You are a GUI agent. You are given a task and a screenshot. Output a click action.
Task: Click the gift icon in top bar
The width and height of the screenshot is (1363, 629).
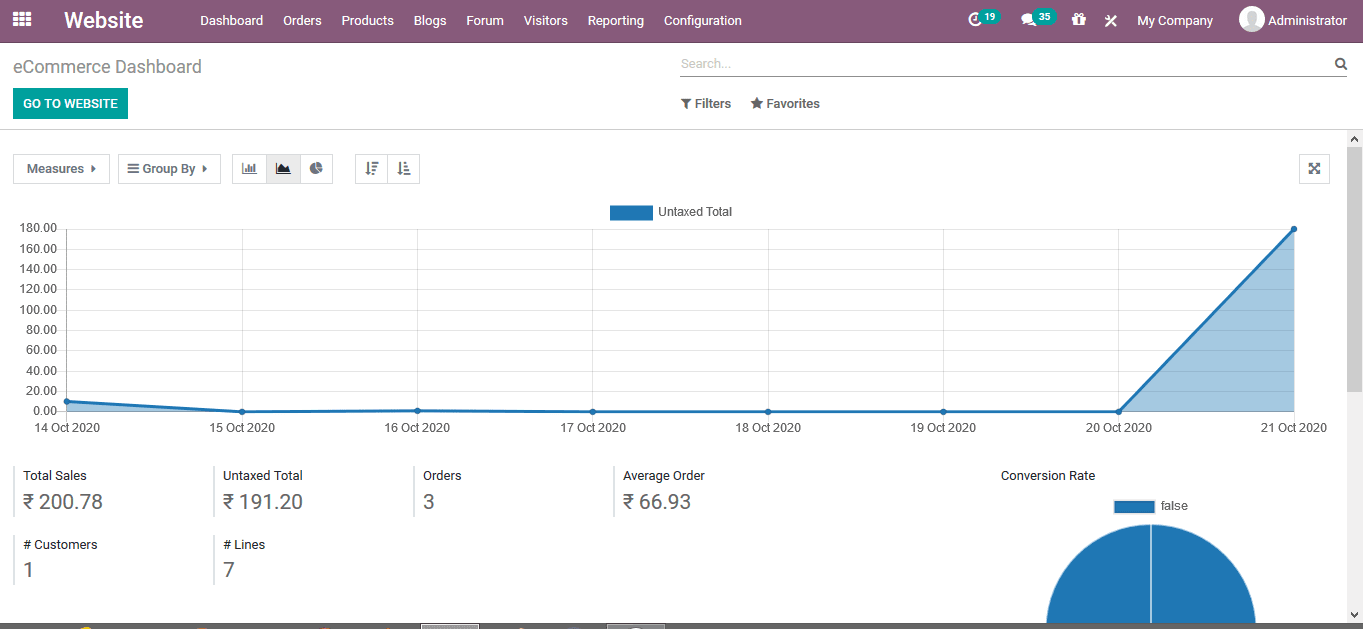click(1078, 19)
